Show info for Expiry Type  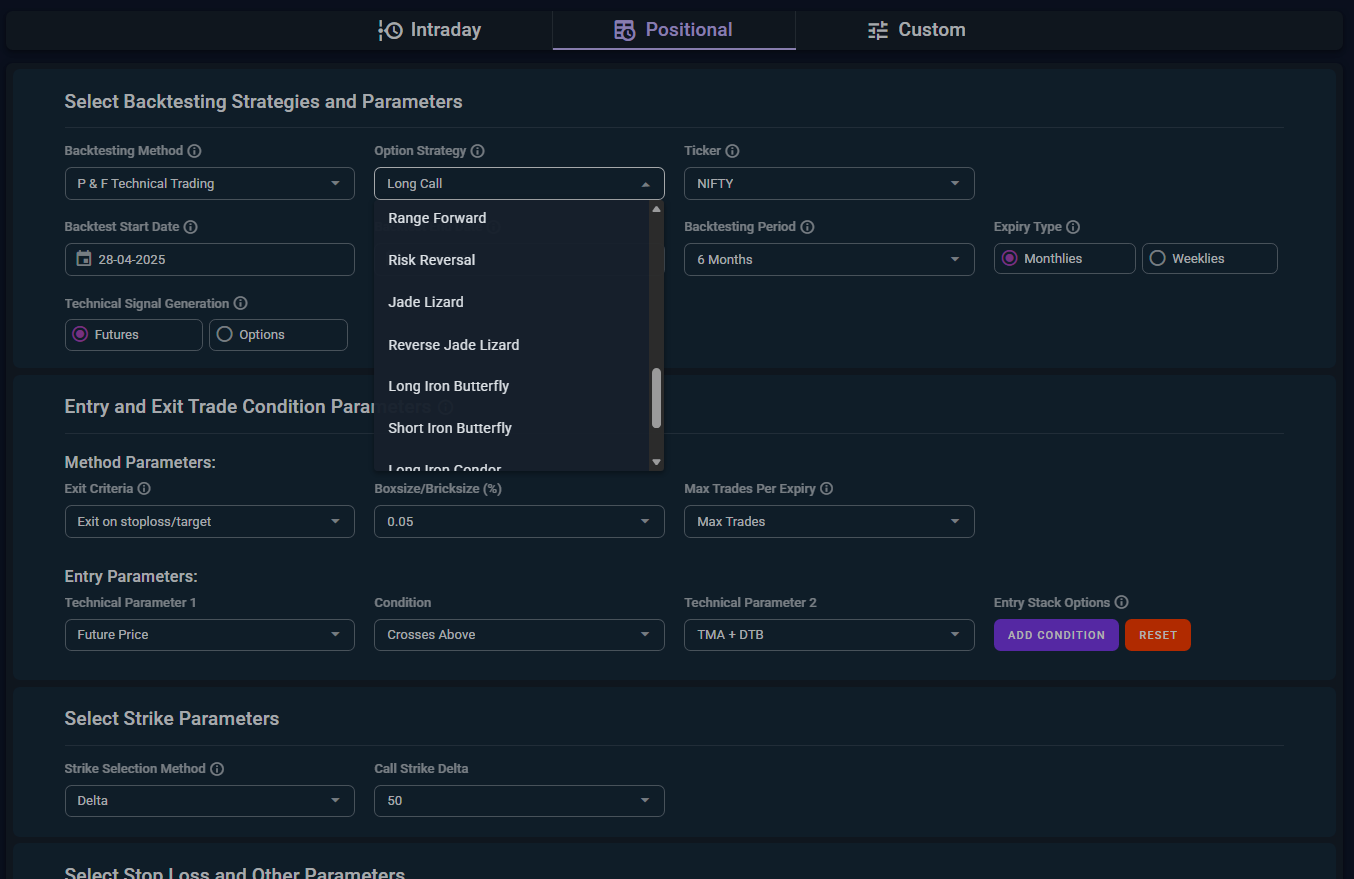point(1073,227)
